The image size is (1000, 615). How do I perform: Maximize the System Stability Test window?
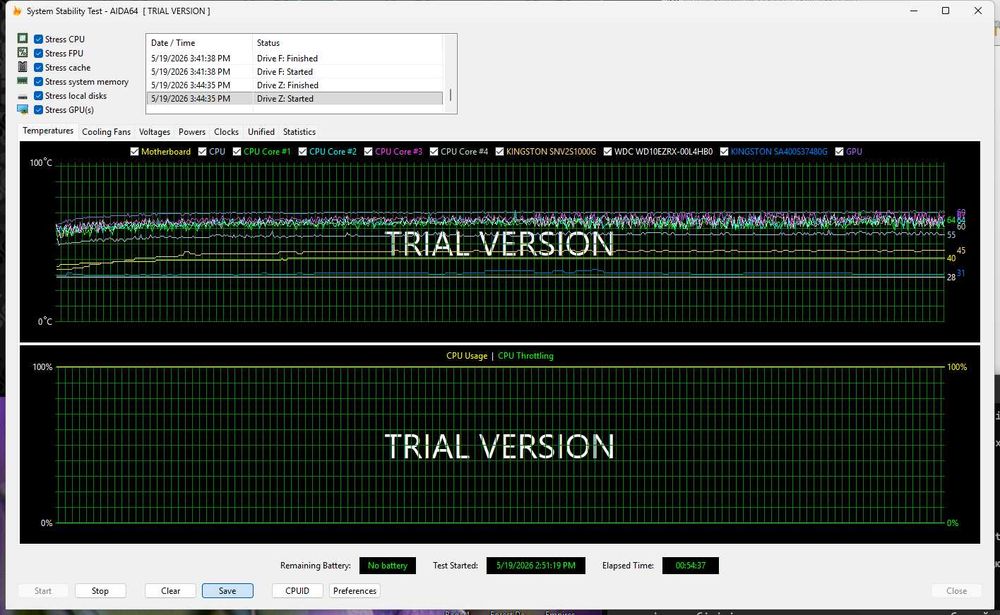click(x=946, y=11)
